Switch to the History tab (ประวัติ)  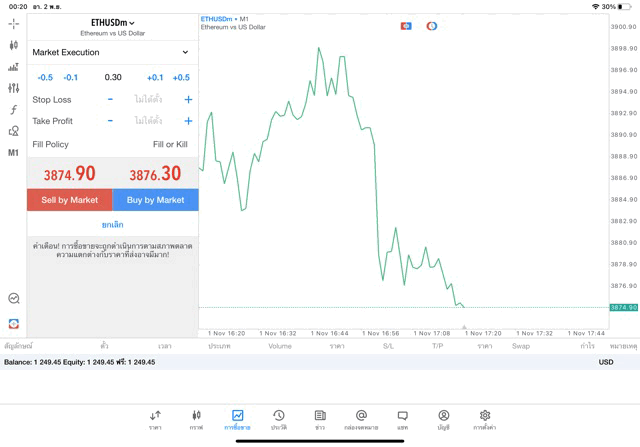point(278,420)
